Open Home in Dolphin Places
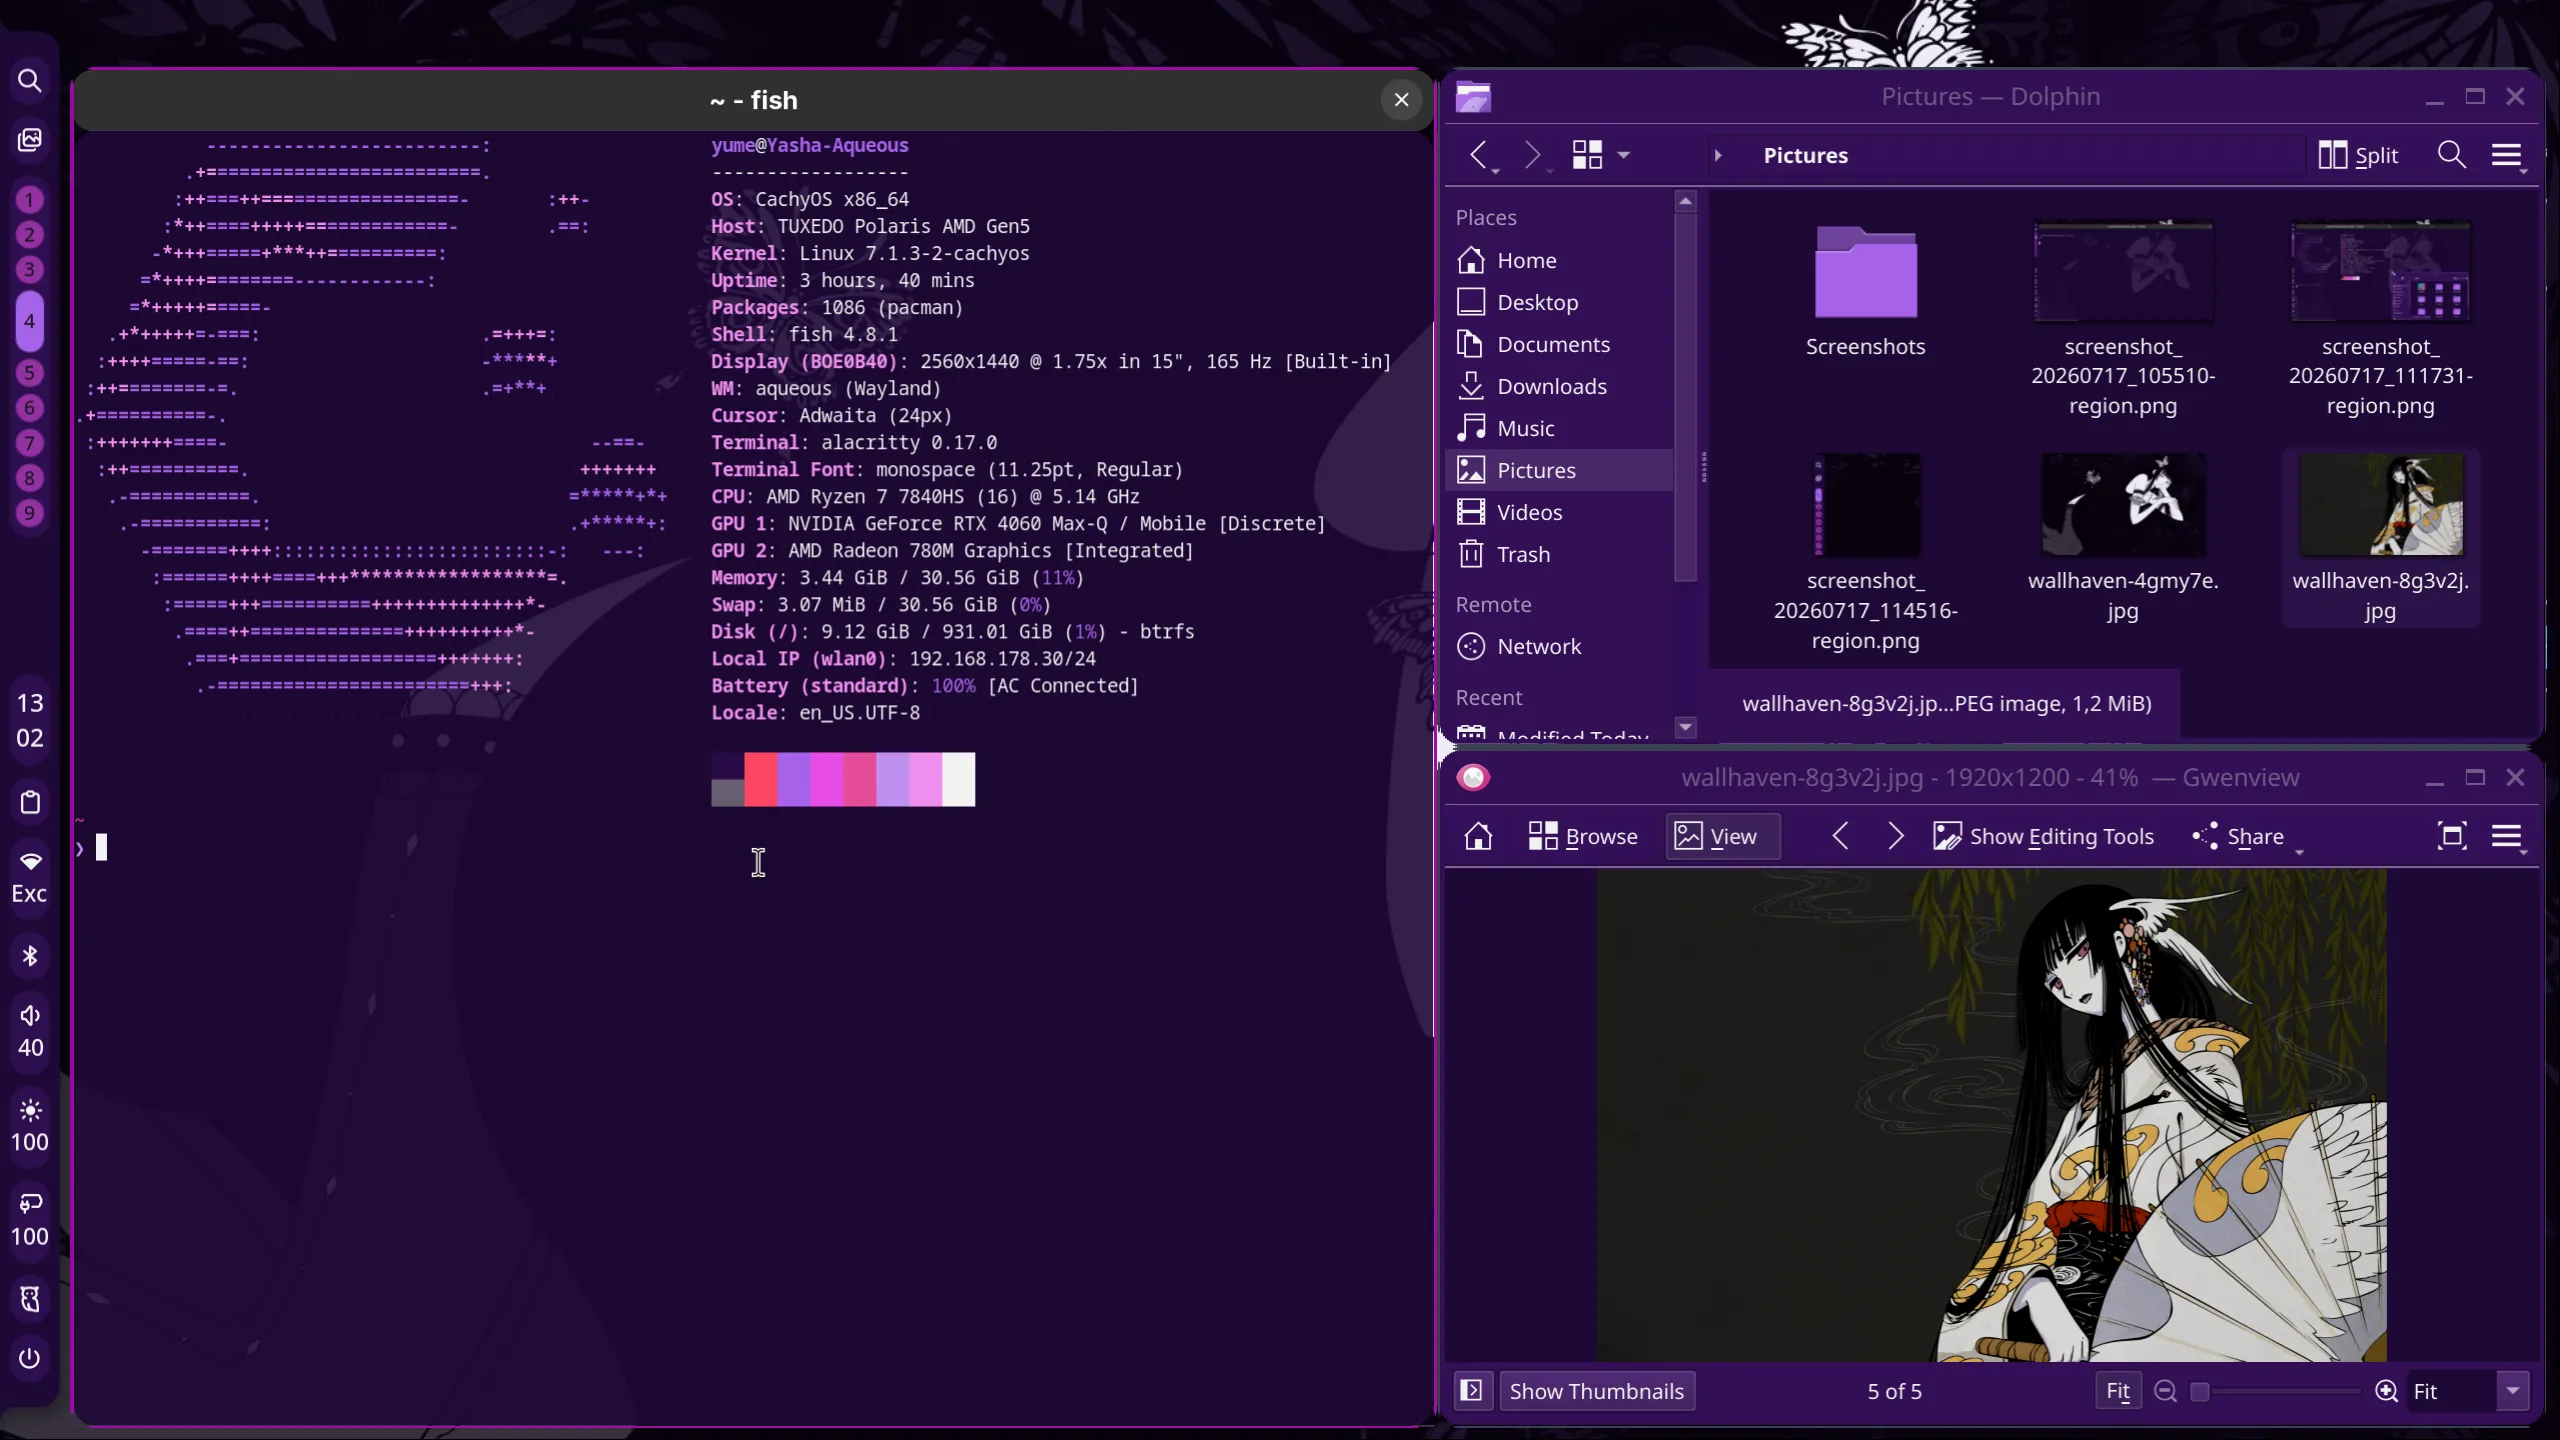 (1560, 260)
